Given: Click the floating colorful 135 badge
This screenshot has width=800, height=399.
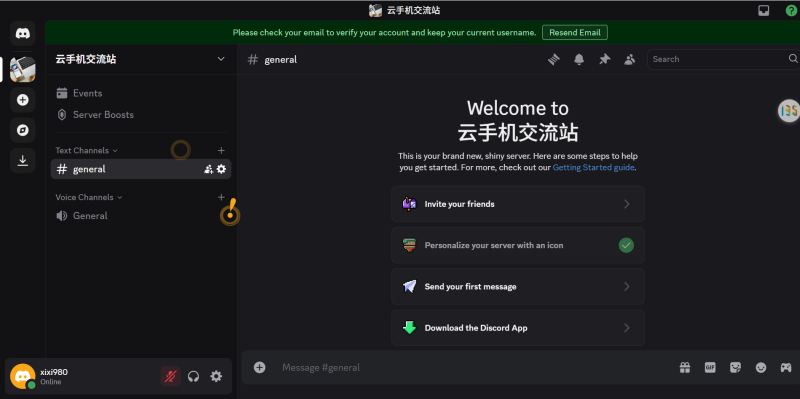Looking at the screenshot, I should (789, 111).
